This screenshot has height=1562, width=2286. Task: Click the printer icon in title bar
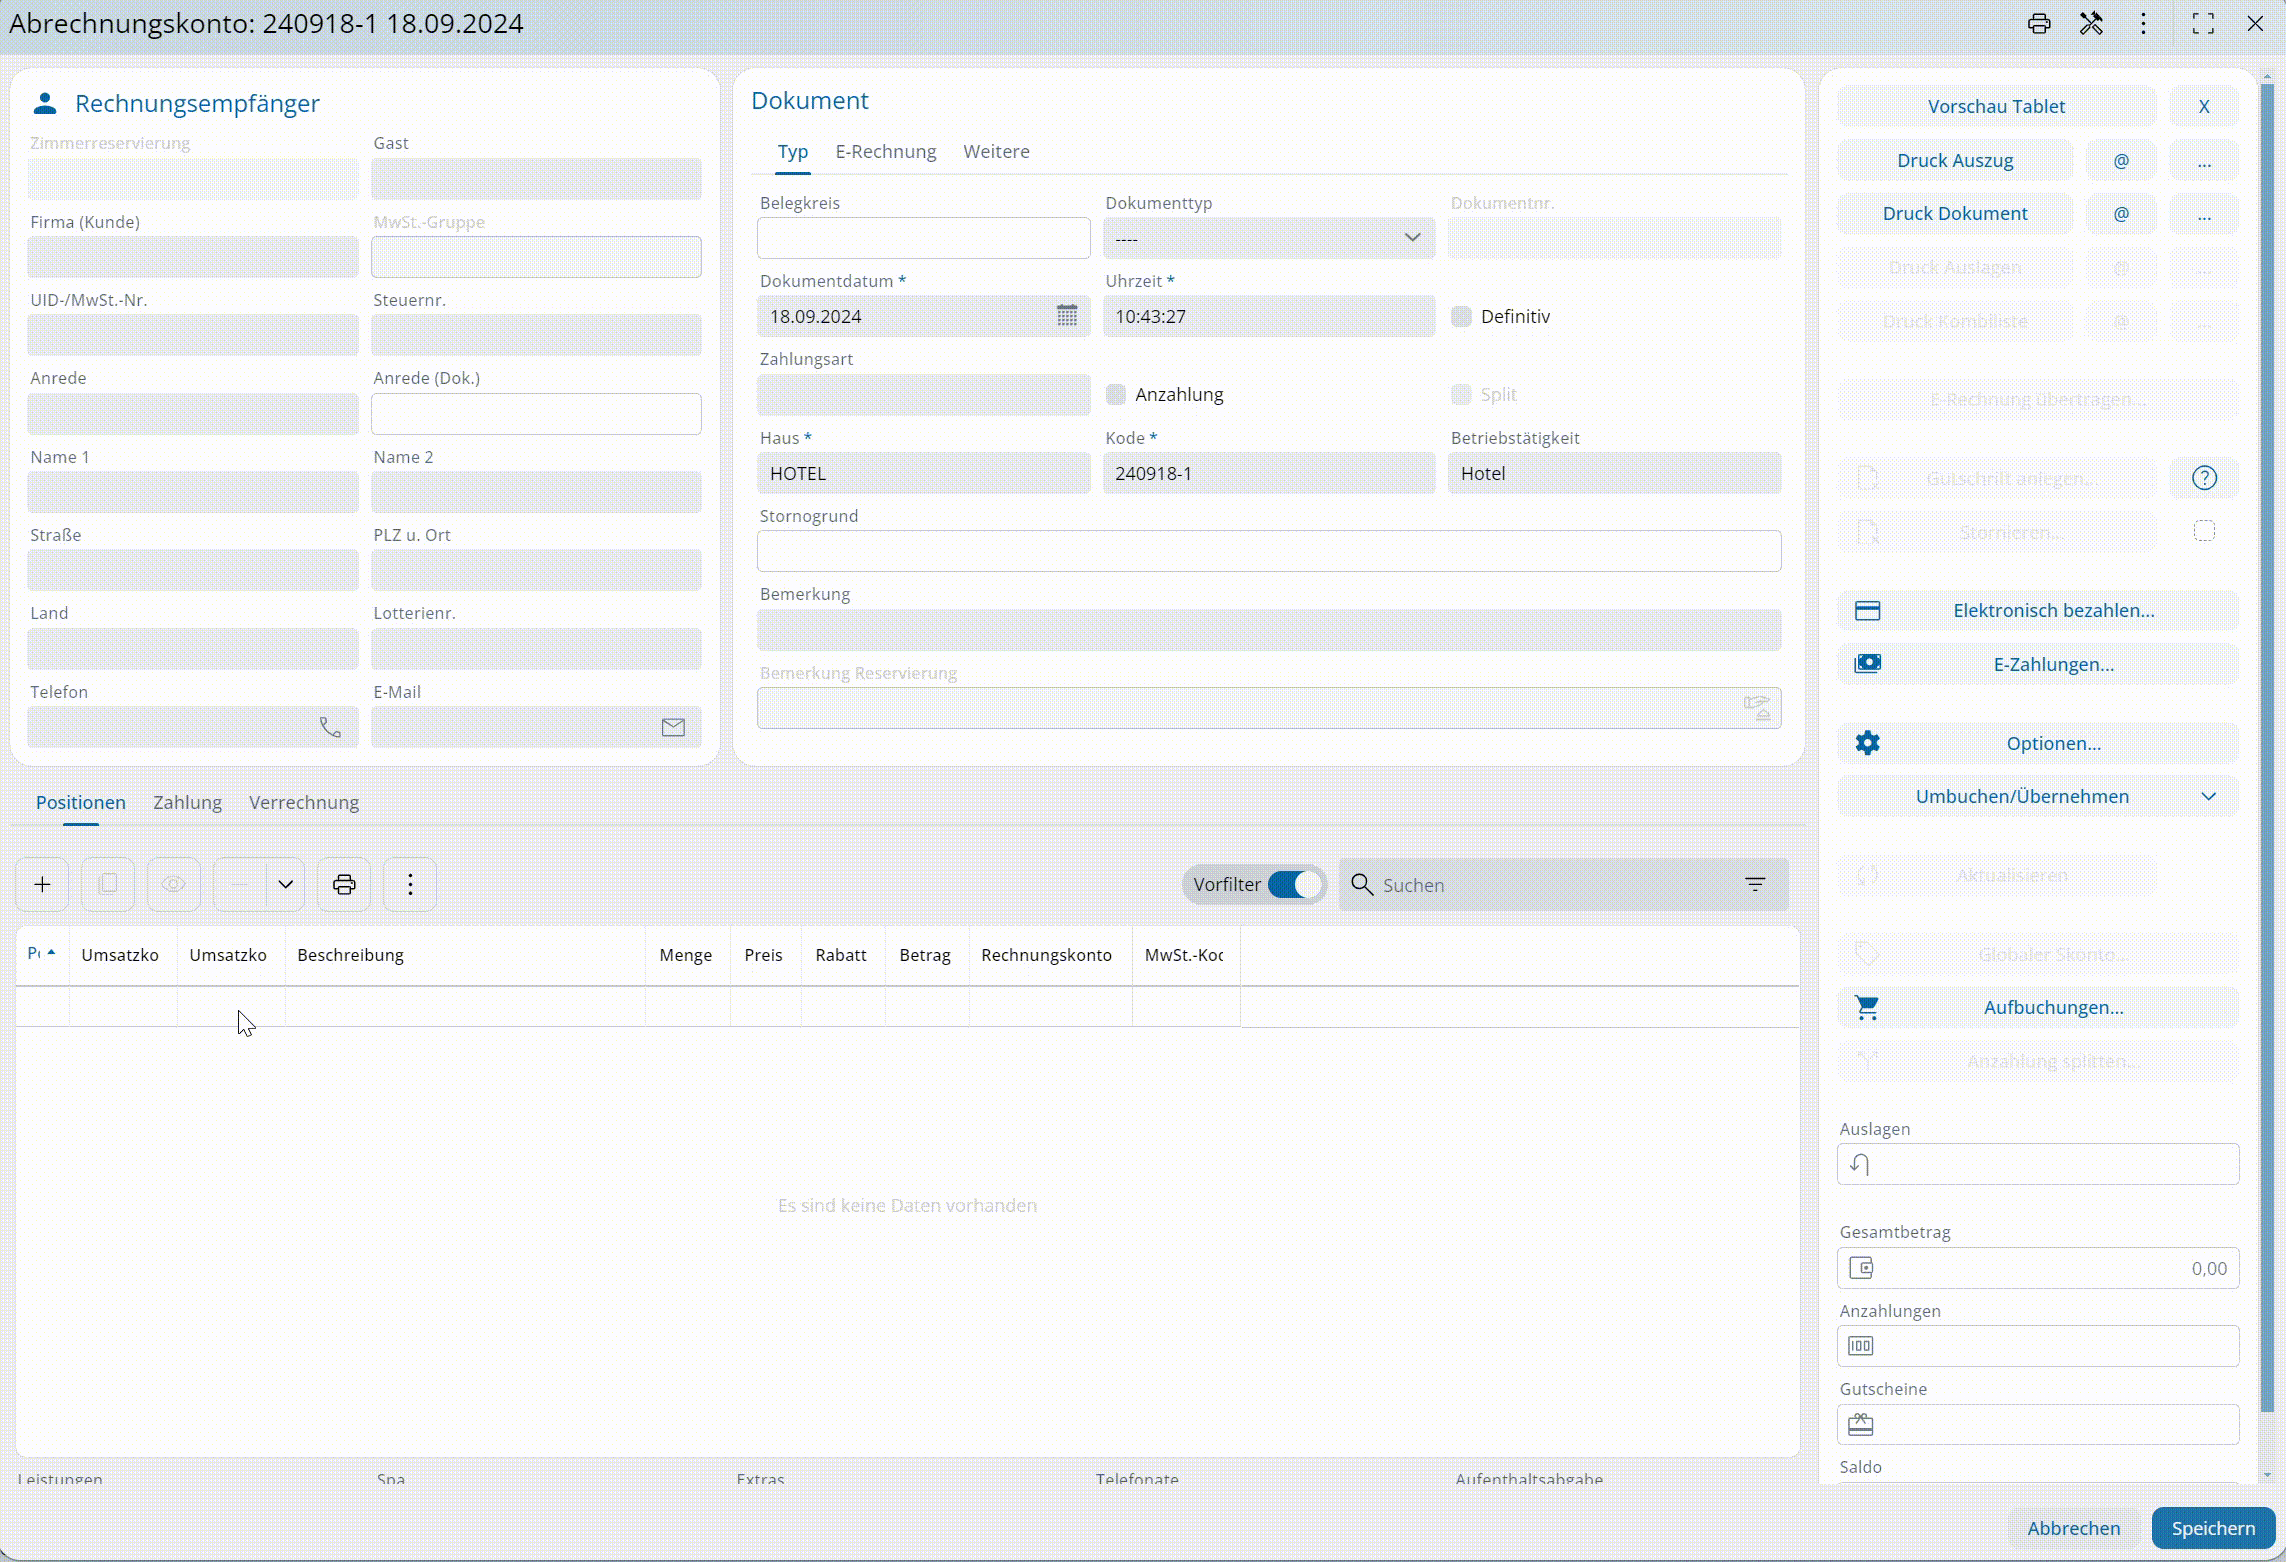pos(2039,24)
